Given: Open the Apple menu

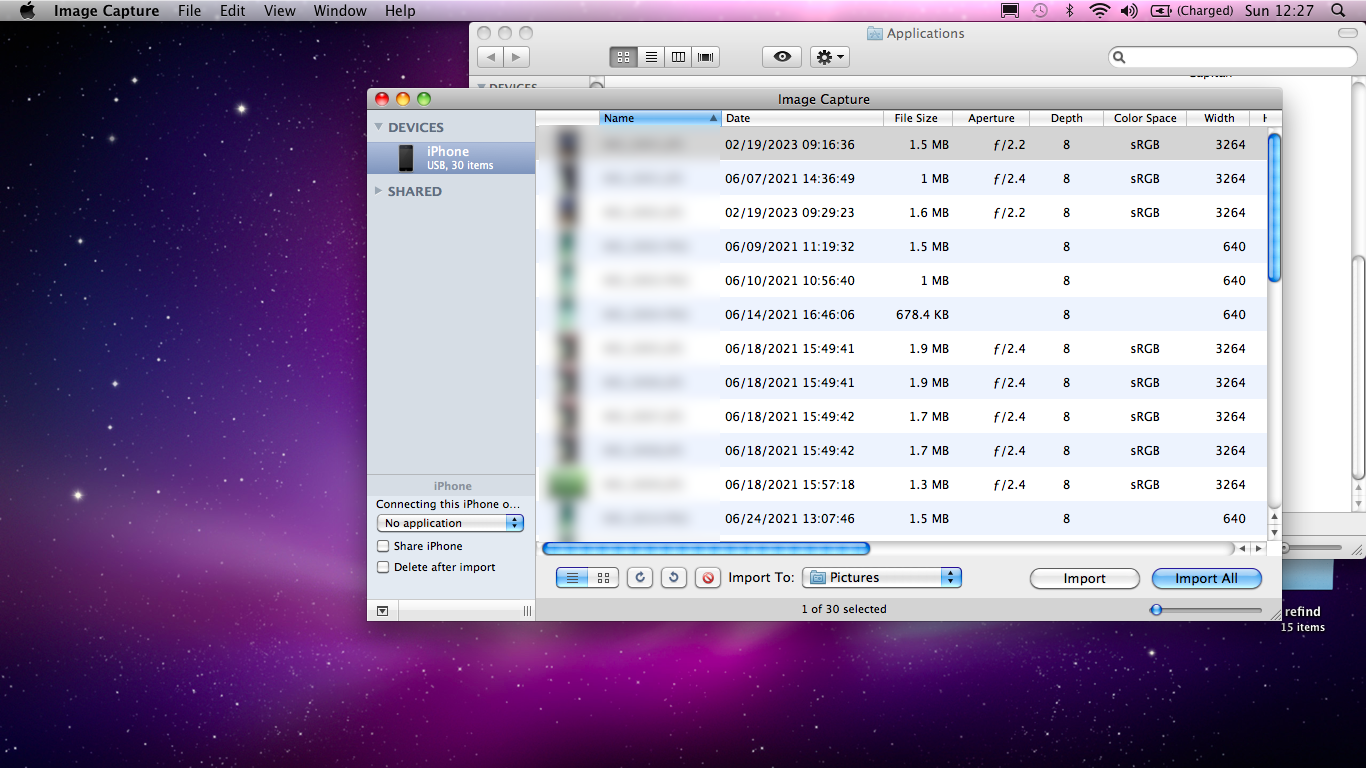Looking at the screenshot, I should click(27, 11).
